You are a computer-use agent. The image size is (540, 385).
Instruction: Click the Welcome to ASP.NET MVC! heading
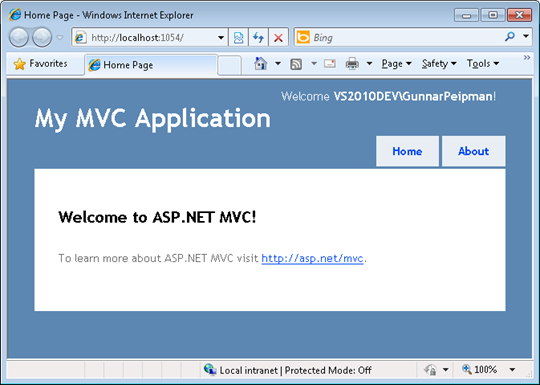coord(157,217)
